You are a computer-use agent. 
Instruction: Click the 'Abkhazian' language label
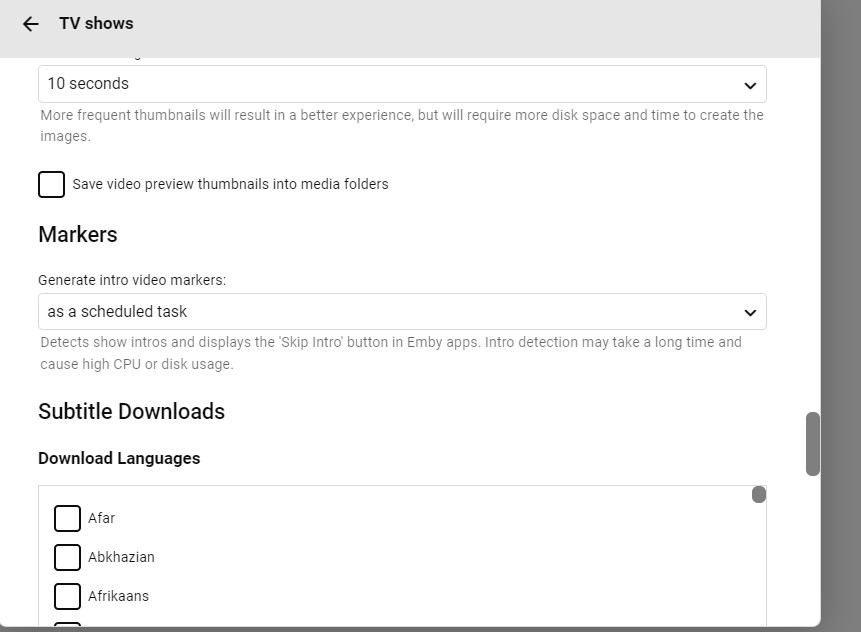point(121,557)
